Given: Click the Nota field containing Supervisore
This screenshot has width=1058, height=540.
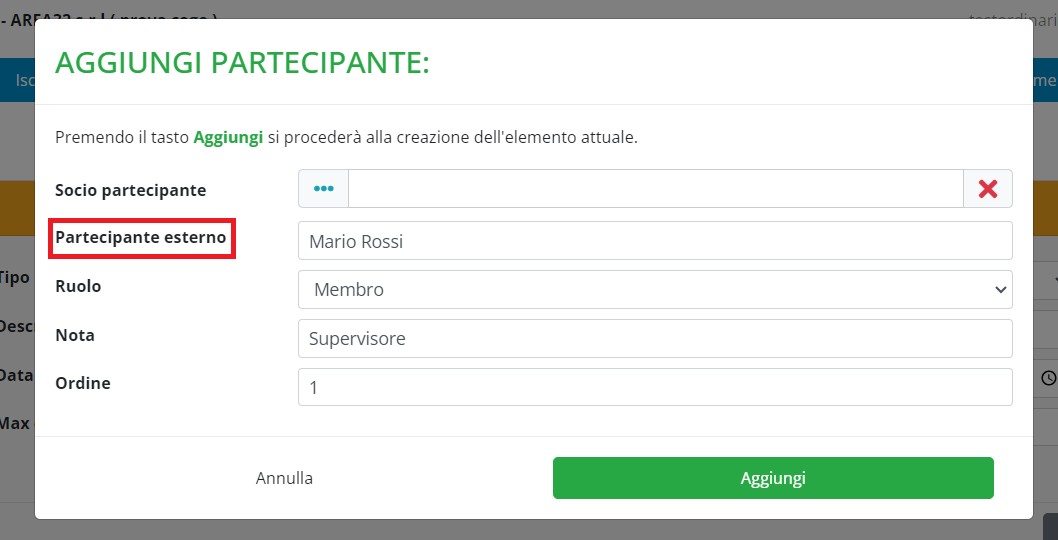Looking at the screenshot, I should coord(655,339).
